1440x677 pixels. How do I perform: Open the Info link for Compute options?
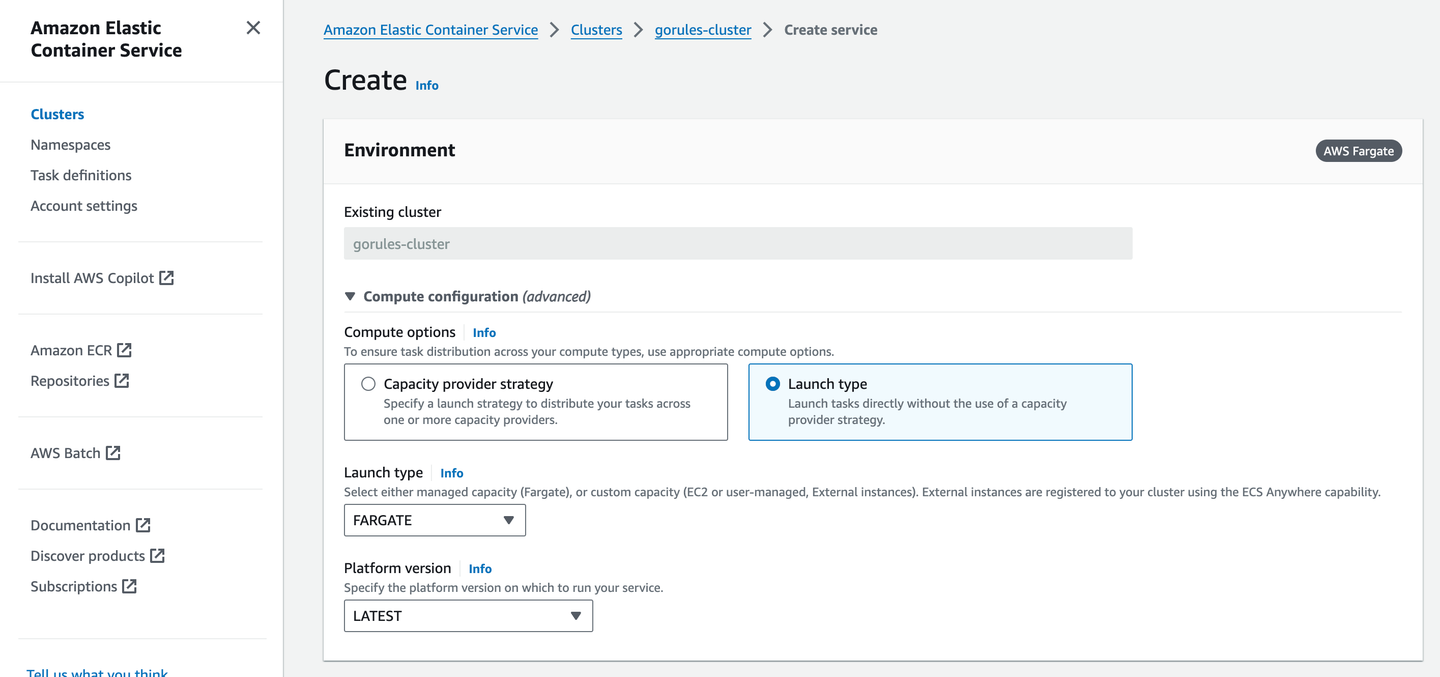point(484,332)
